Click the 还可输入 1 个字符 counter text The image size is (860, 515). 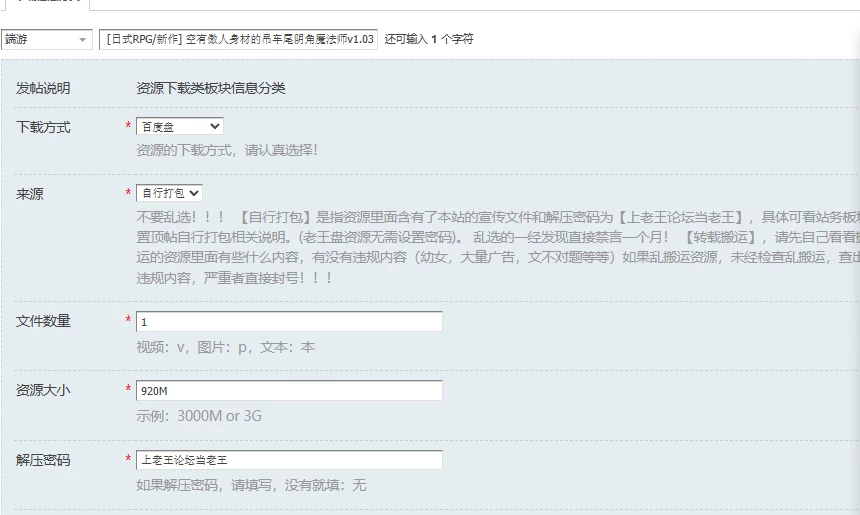[429, 39]
